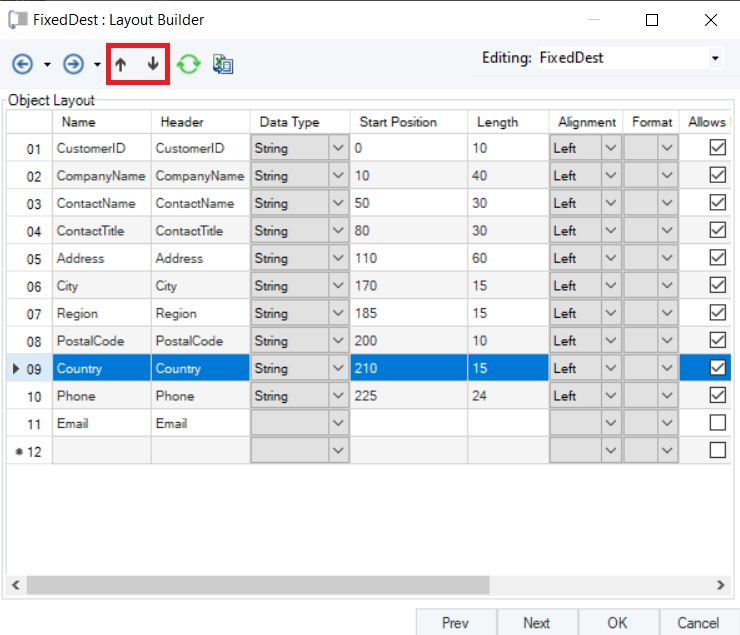Click the Start Position column header
Screen dimensions: 740x635
pos(398,122)
